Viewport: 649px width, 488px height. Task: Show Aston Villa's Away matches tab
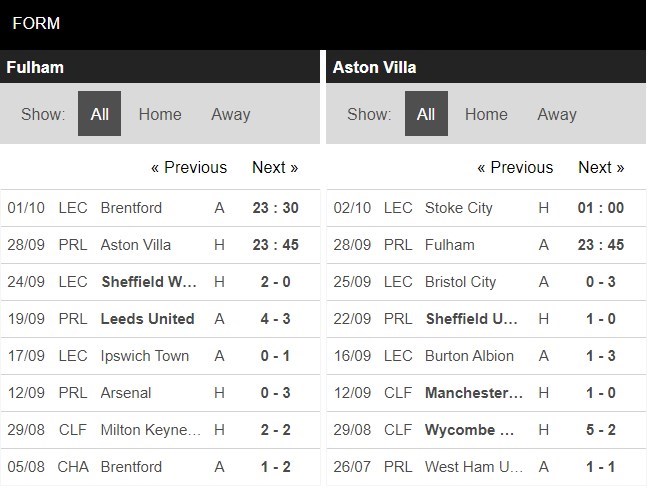tap(557, 114)
